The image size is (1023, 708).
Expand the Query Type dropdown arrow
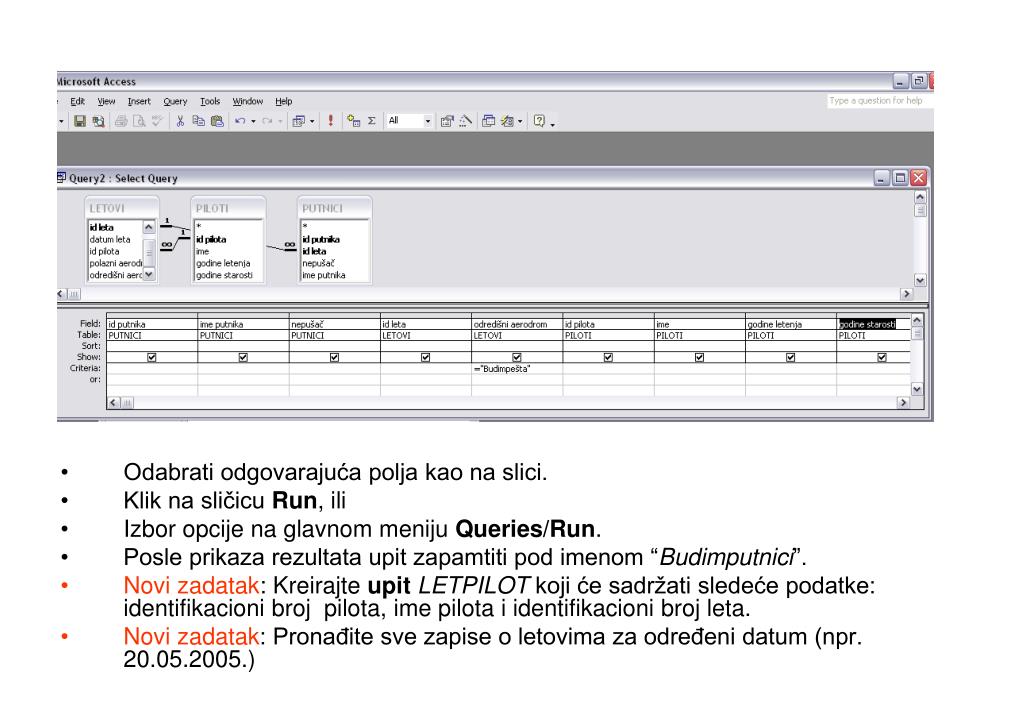pos(312,121)
